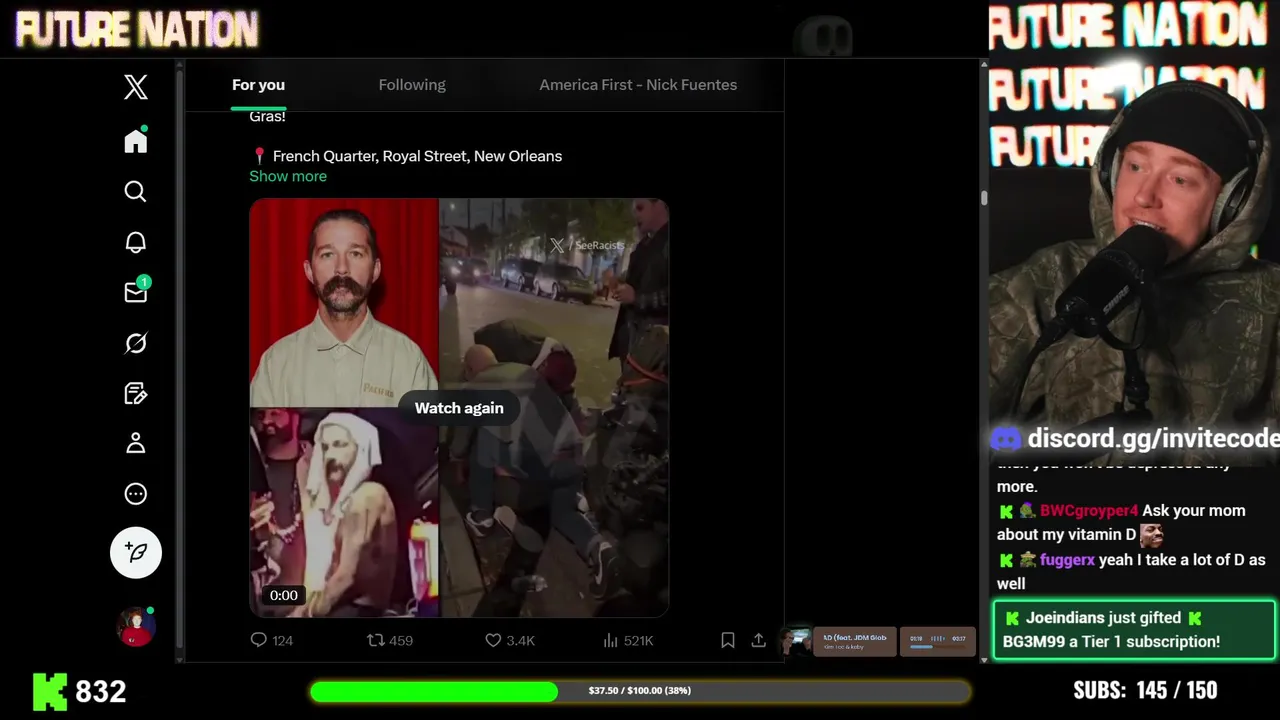Click the $37.50 / $100.00 goal text
The width and height of the screenshot is (1280, 720).
click(640, 691)
